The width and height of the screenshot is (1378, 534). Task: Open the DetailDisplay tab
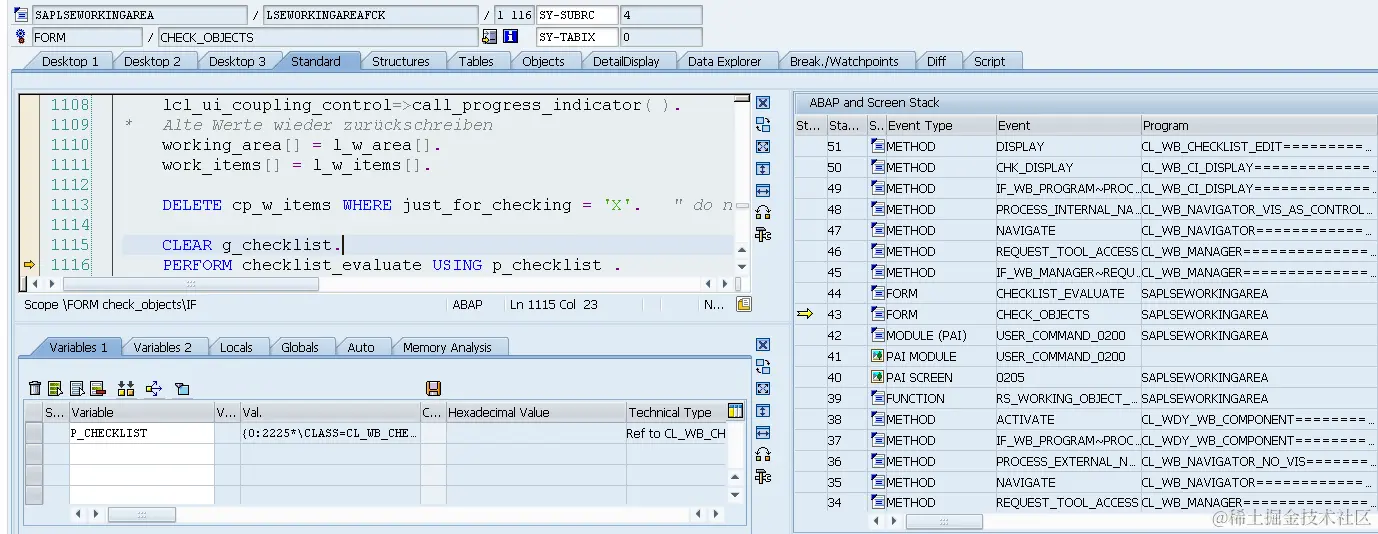pos(626,61)
